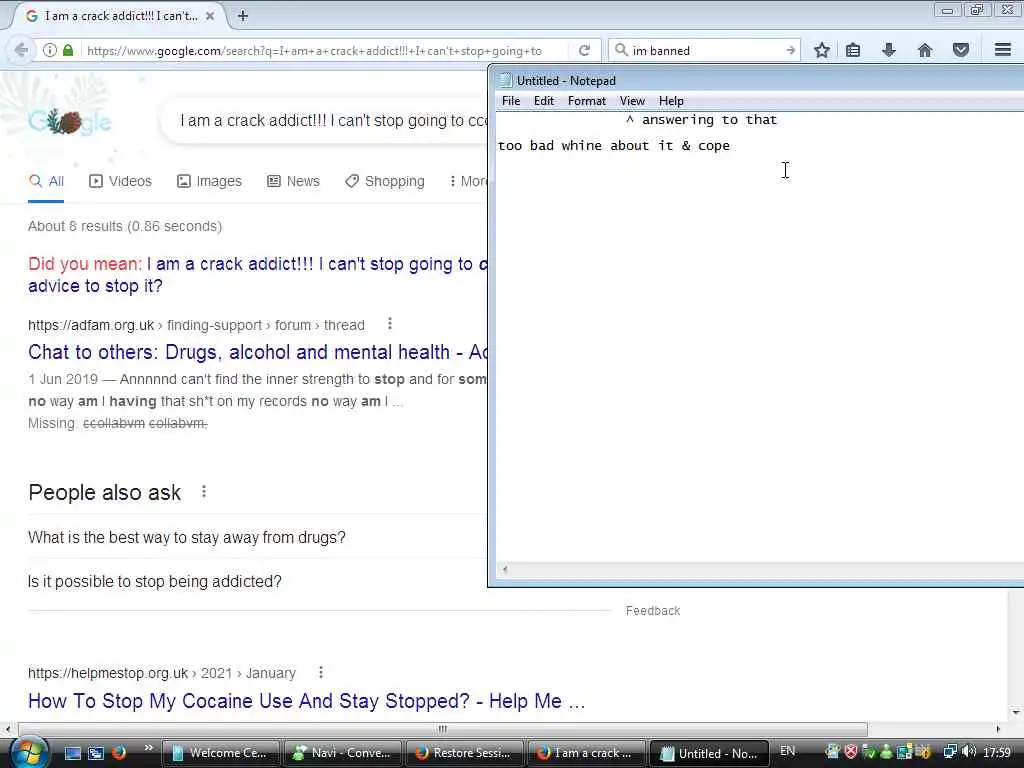
Task: Open the site information icon in address bar
Action: (x=50, y=50)
